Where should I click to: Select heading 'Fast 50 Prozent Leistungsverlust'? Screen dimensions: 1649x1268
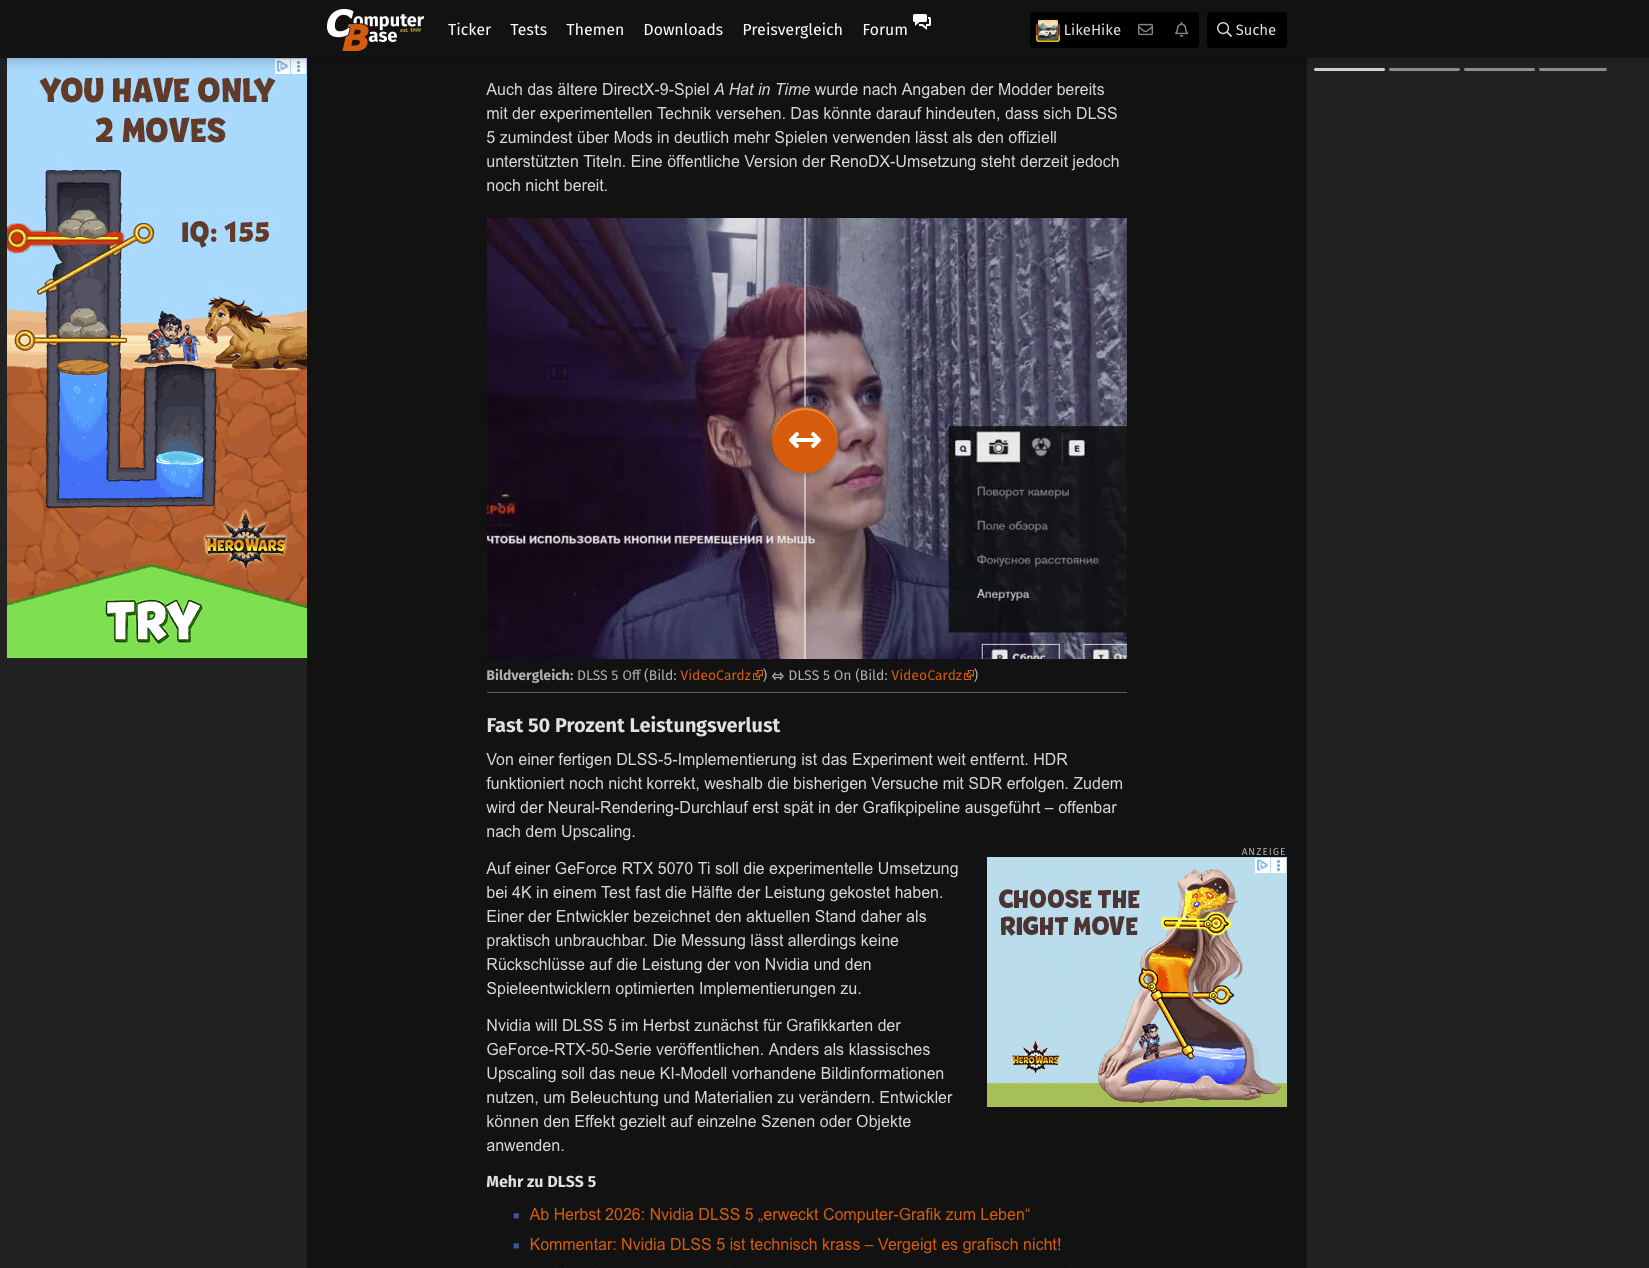click(x=633, y=725)
